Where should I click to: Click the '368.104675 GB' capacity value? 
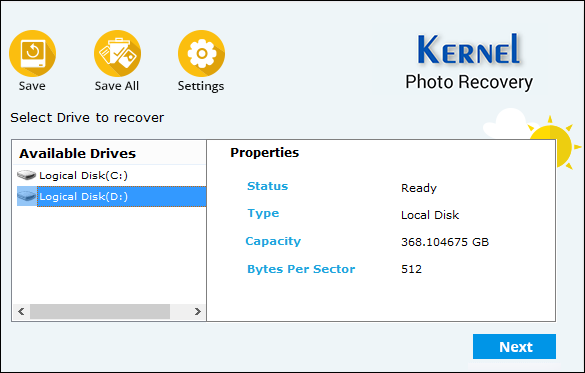(x=445, y=242)
